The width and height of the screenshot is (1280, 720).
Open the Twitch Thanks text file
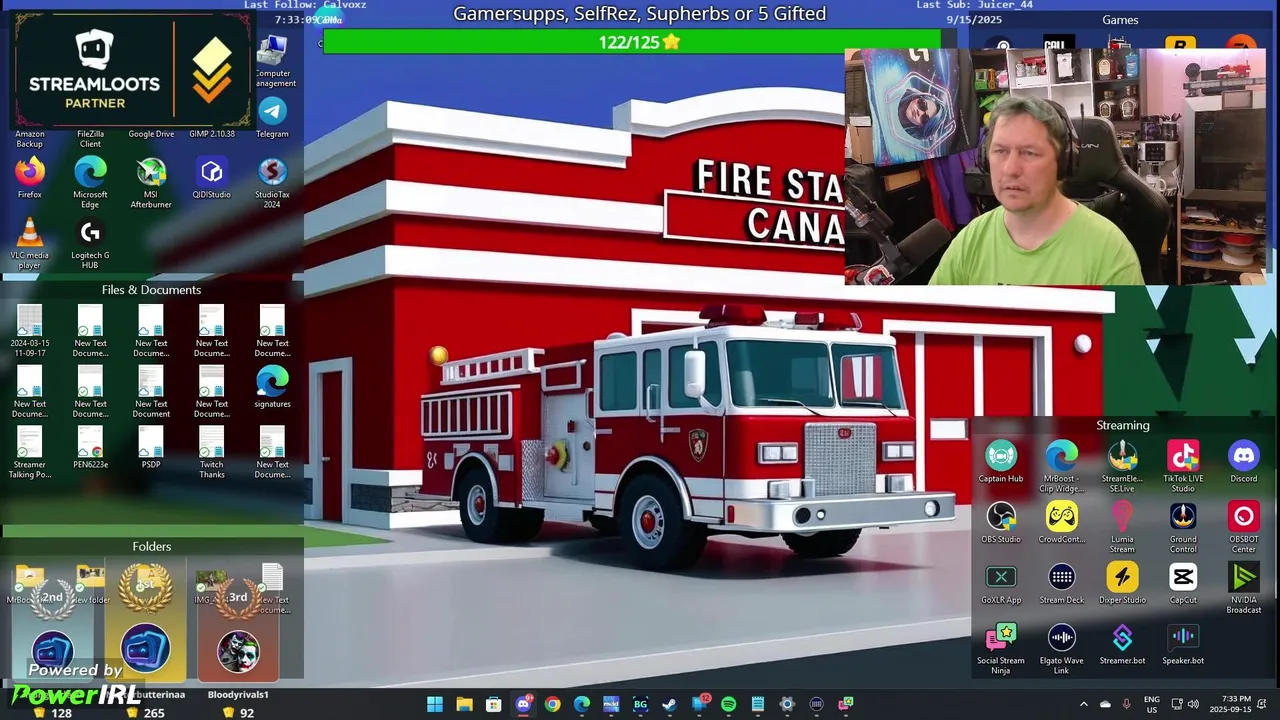click(x=211, y=452)
